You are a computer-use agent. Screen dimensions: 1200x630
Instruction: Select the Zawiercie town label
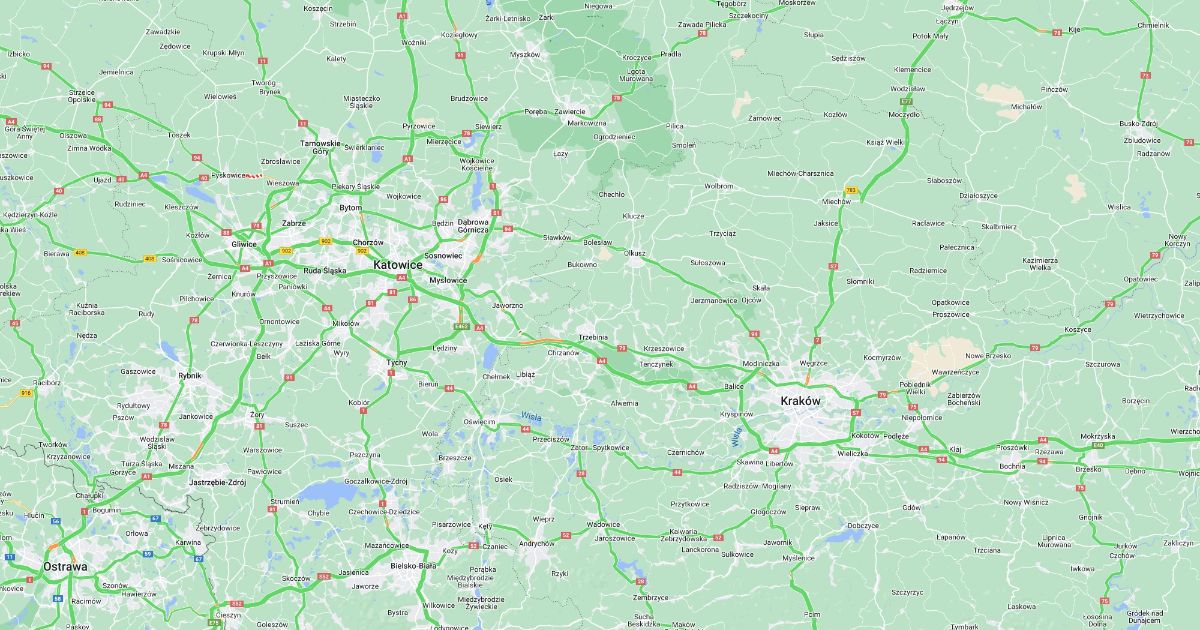570,111
